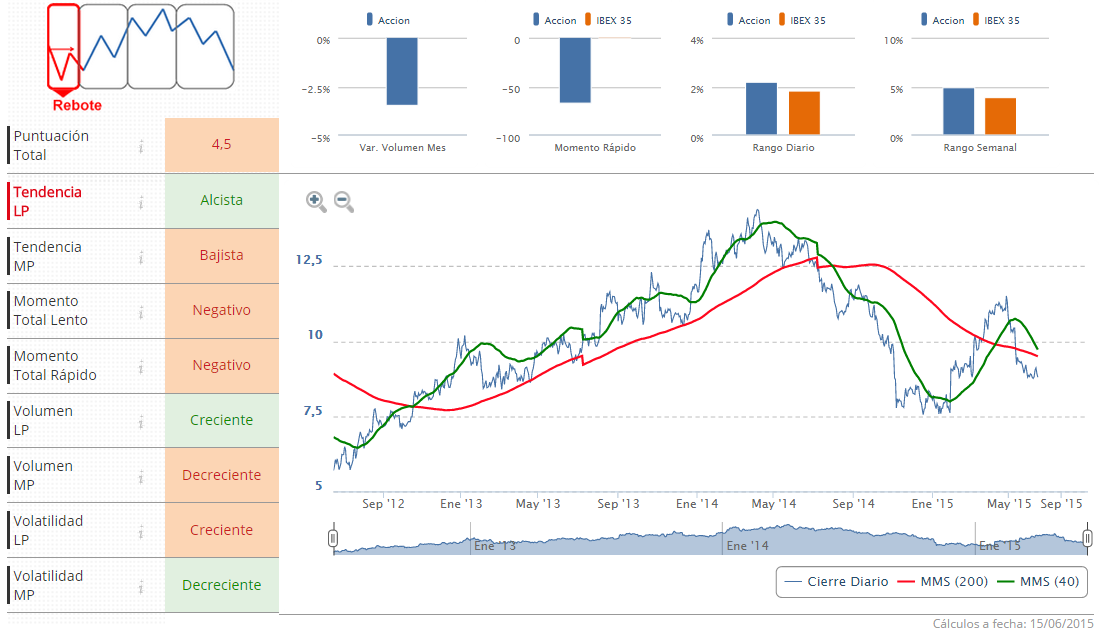Toggle IBEX 35 legend in Rango Diario chart
Viewport: 1101px width, 637px height.
801,20
